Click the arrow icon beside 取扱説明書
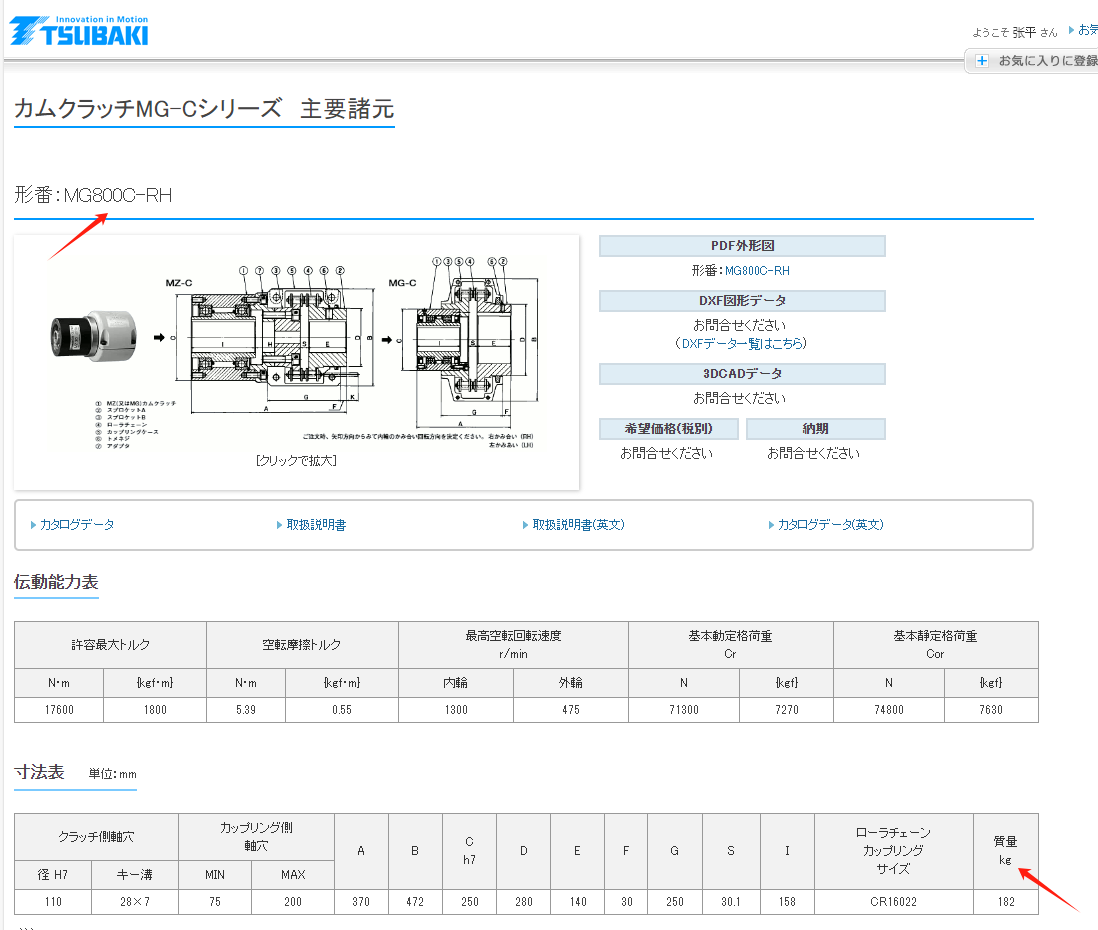The height and width of the screenshot is (930, 1098). (280, 524)
